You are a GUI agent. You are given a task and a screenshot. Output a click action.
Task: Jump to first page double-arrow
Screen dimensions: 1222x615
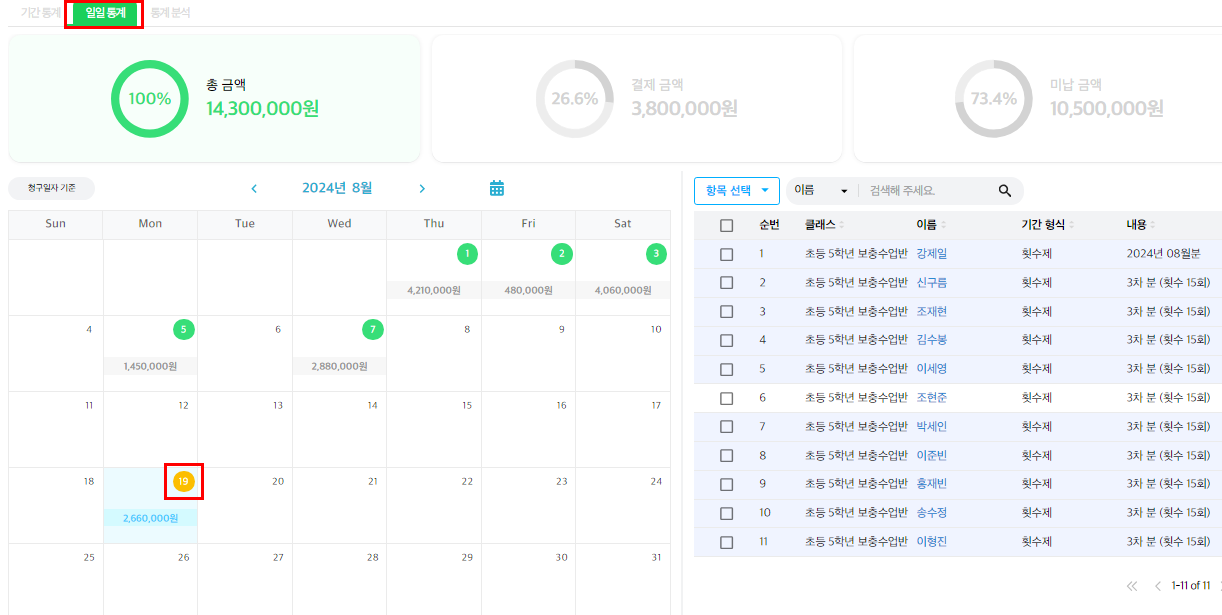click(1132, 586)
